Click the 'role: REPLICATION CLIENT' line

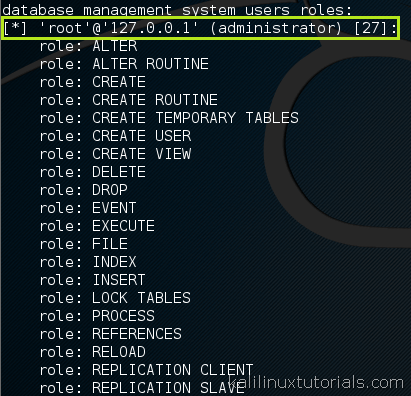[x=147, y=370]
